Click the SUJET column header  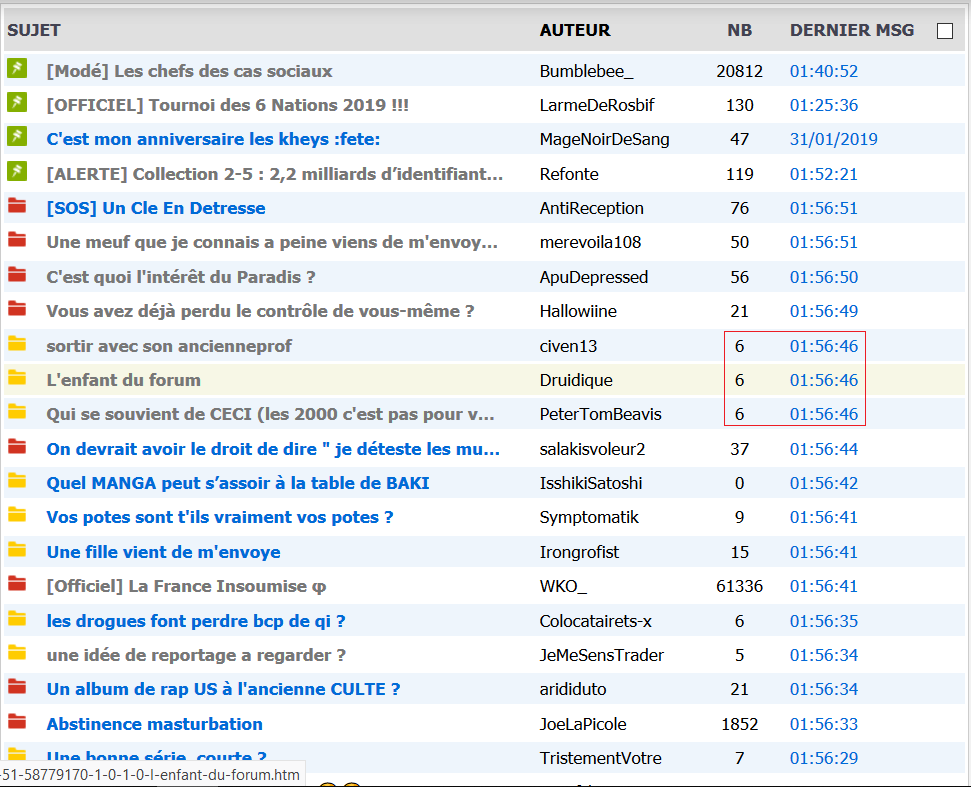pyautogui.click(x=33, y=30)
